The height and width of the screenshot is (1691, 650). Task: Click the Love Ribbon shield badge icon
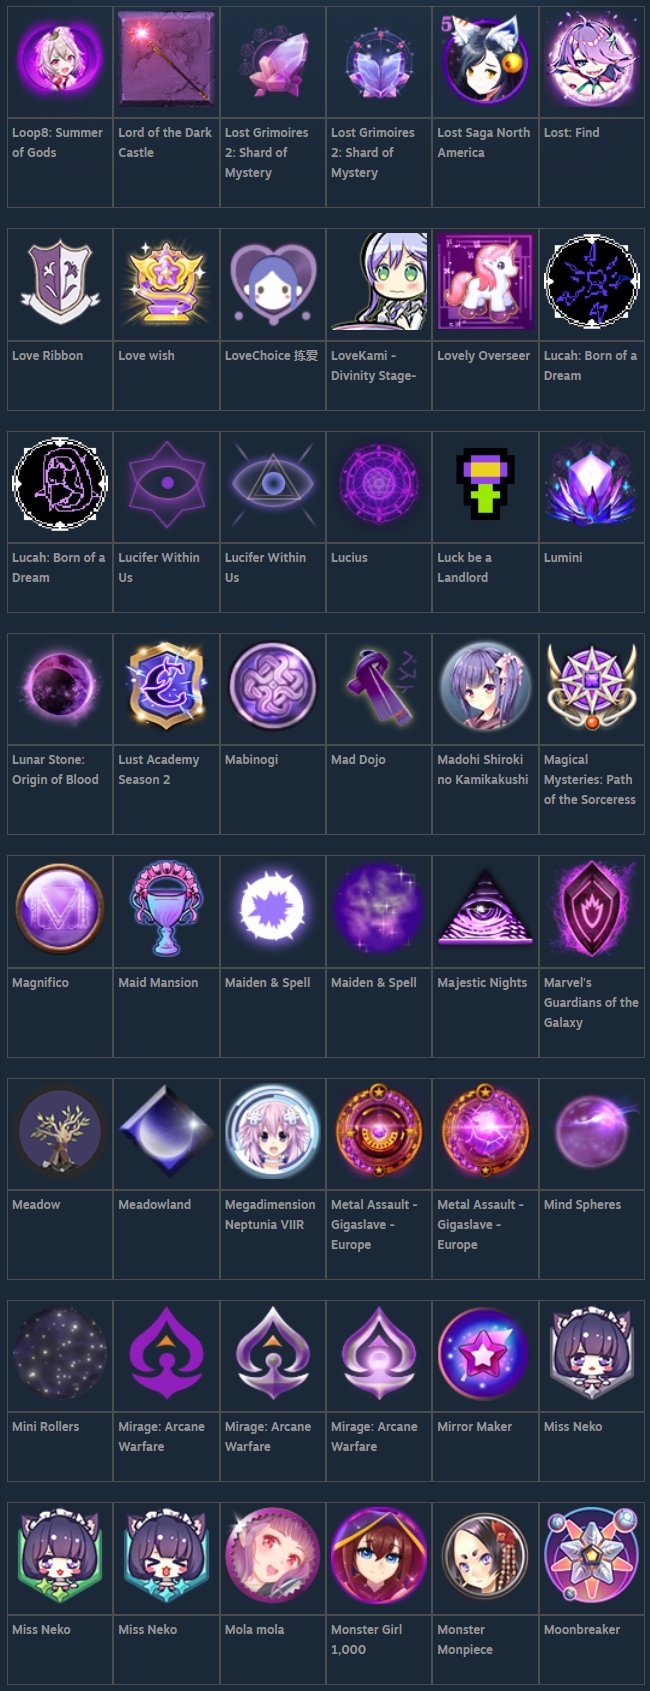[60, 282]
